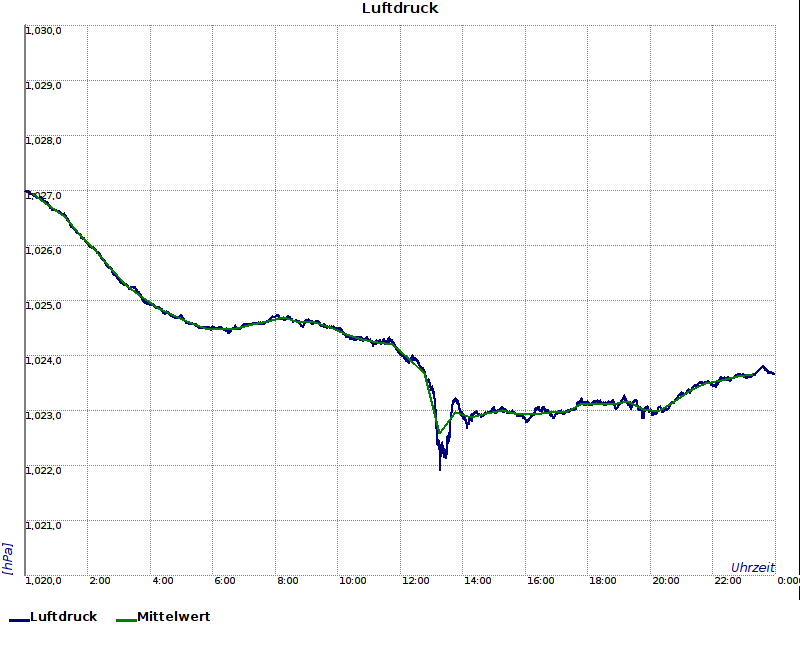Image resolution: width=800 pixels, height=650 pixels.
Task: Click the 1,027,0 y-axis value
Action: pos(43,195)
